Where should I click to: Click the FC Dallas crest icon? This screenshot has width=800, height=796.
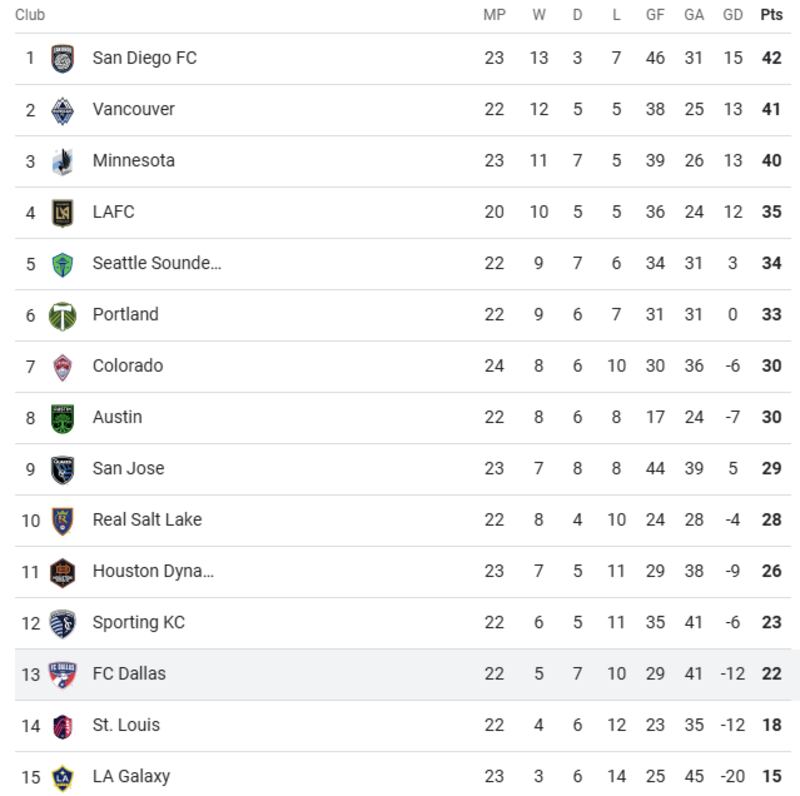(x=63, y=674)
